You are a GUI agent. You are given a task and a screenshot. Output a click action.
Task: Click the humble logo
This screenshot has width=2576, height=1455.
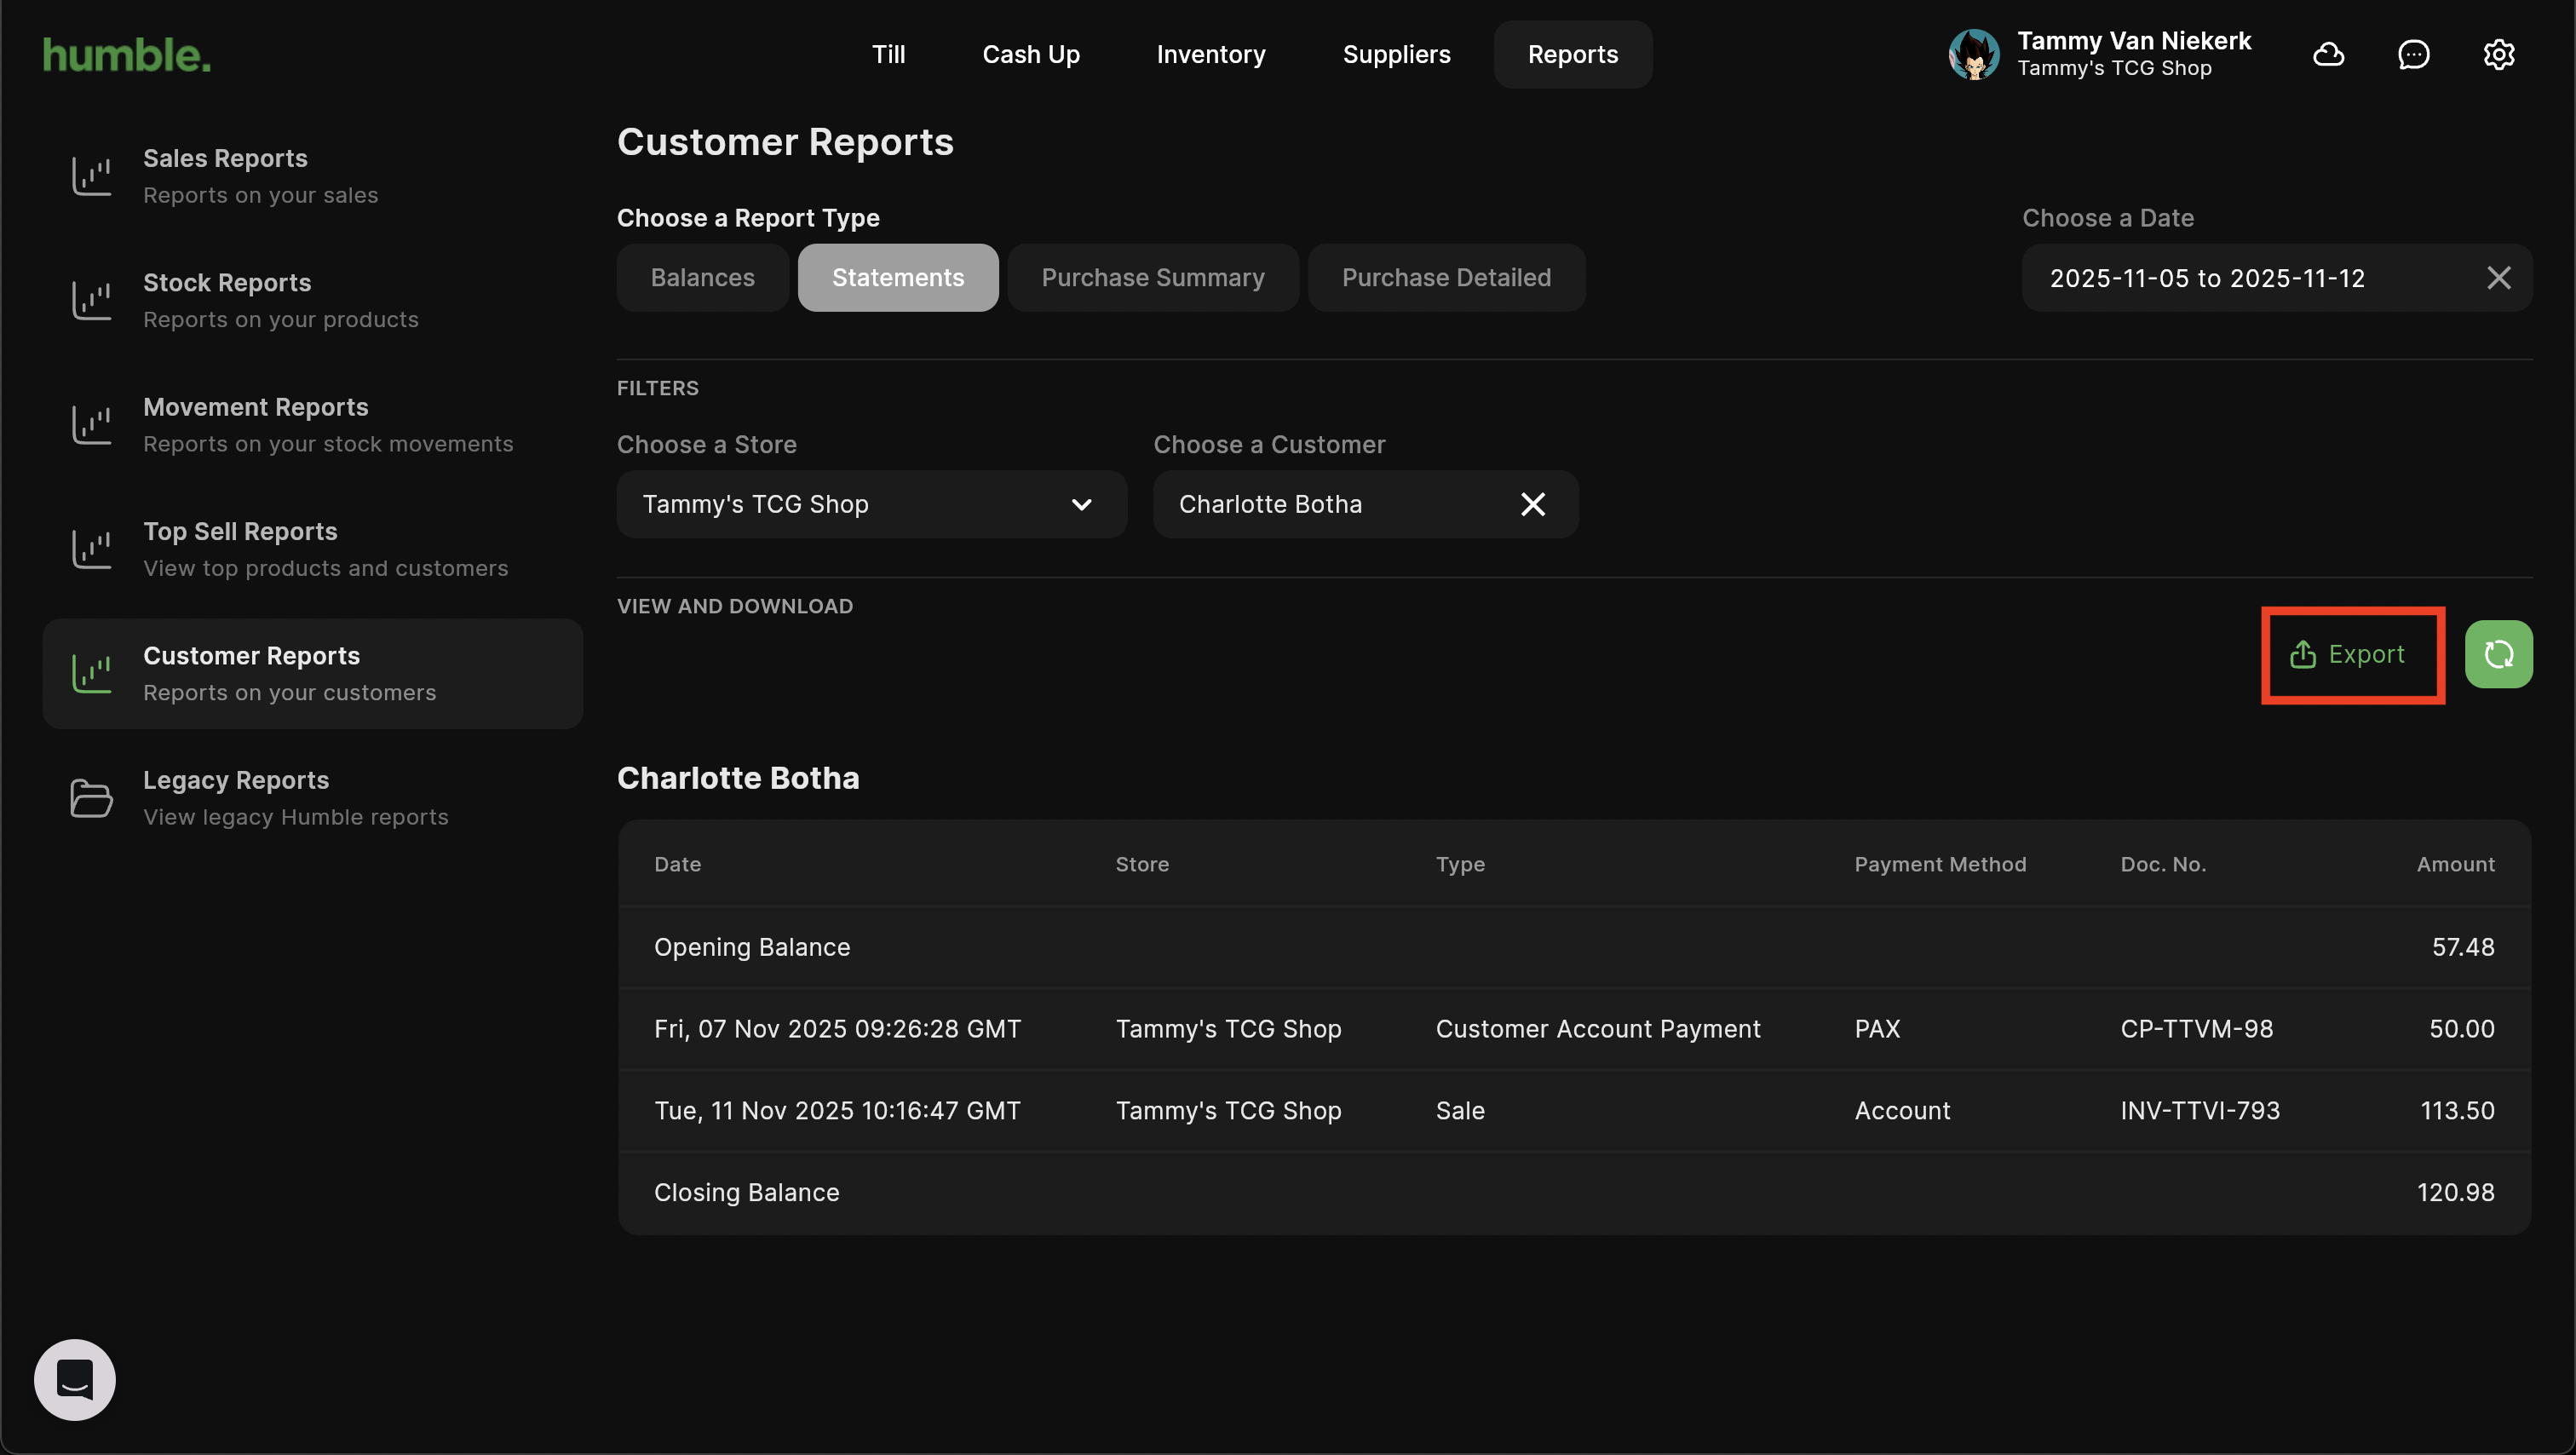click(127, 54)
